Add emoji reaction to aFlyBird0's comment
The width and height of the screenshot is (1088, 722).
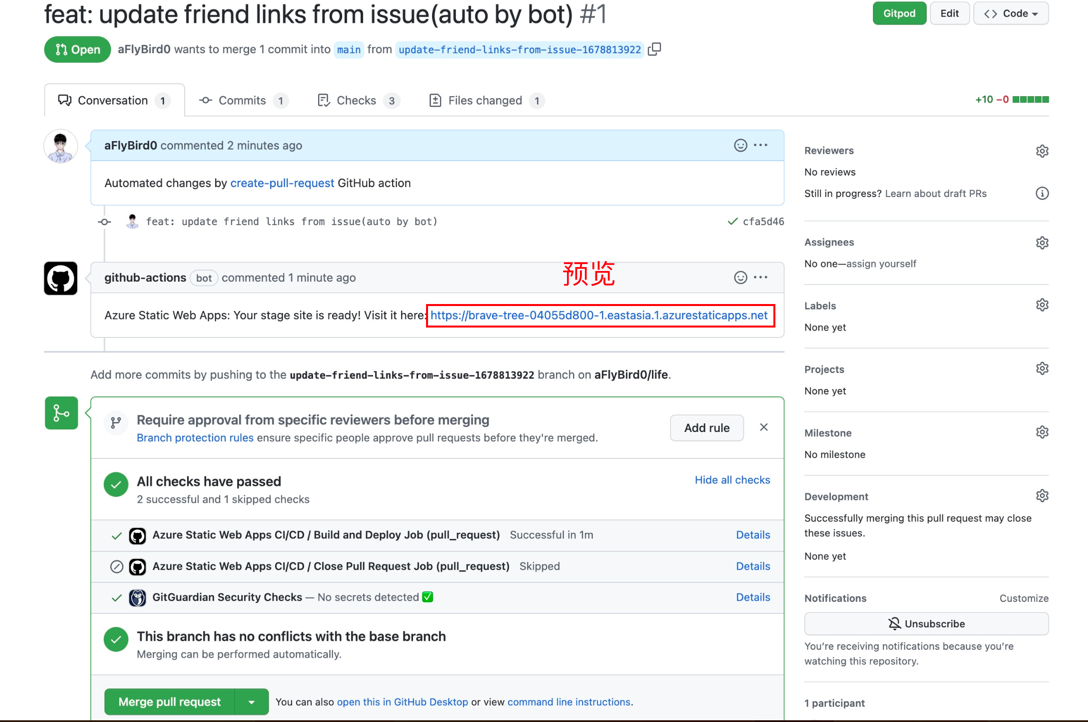(x=740, y=146)
